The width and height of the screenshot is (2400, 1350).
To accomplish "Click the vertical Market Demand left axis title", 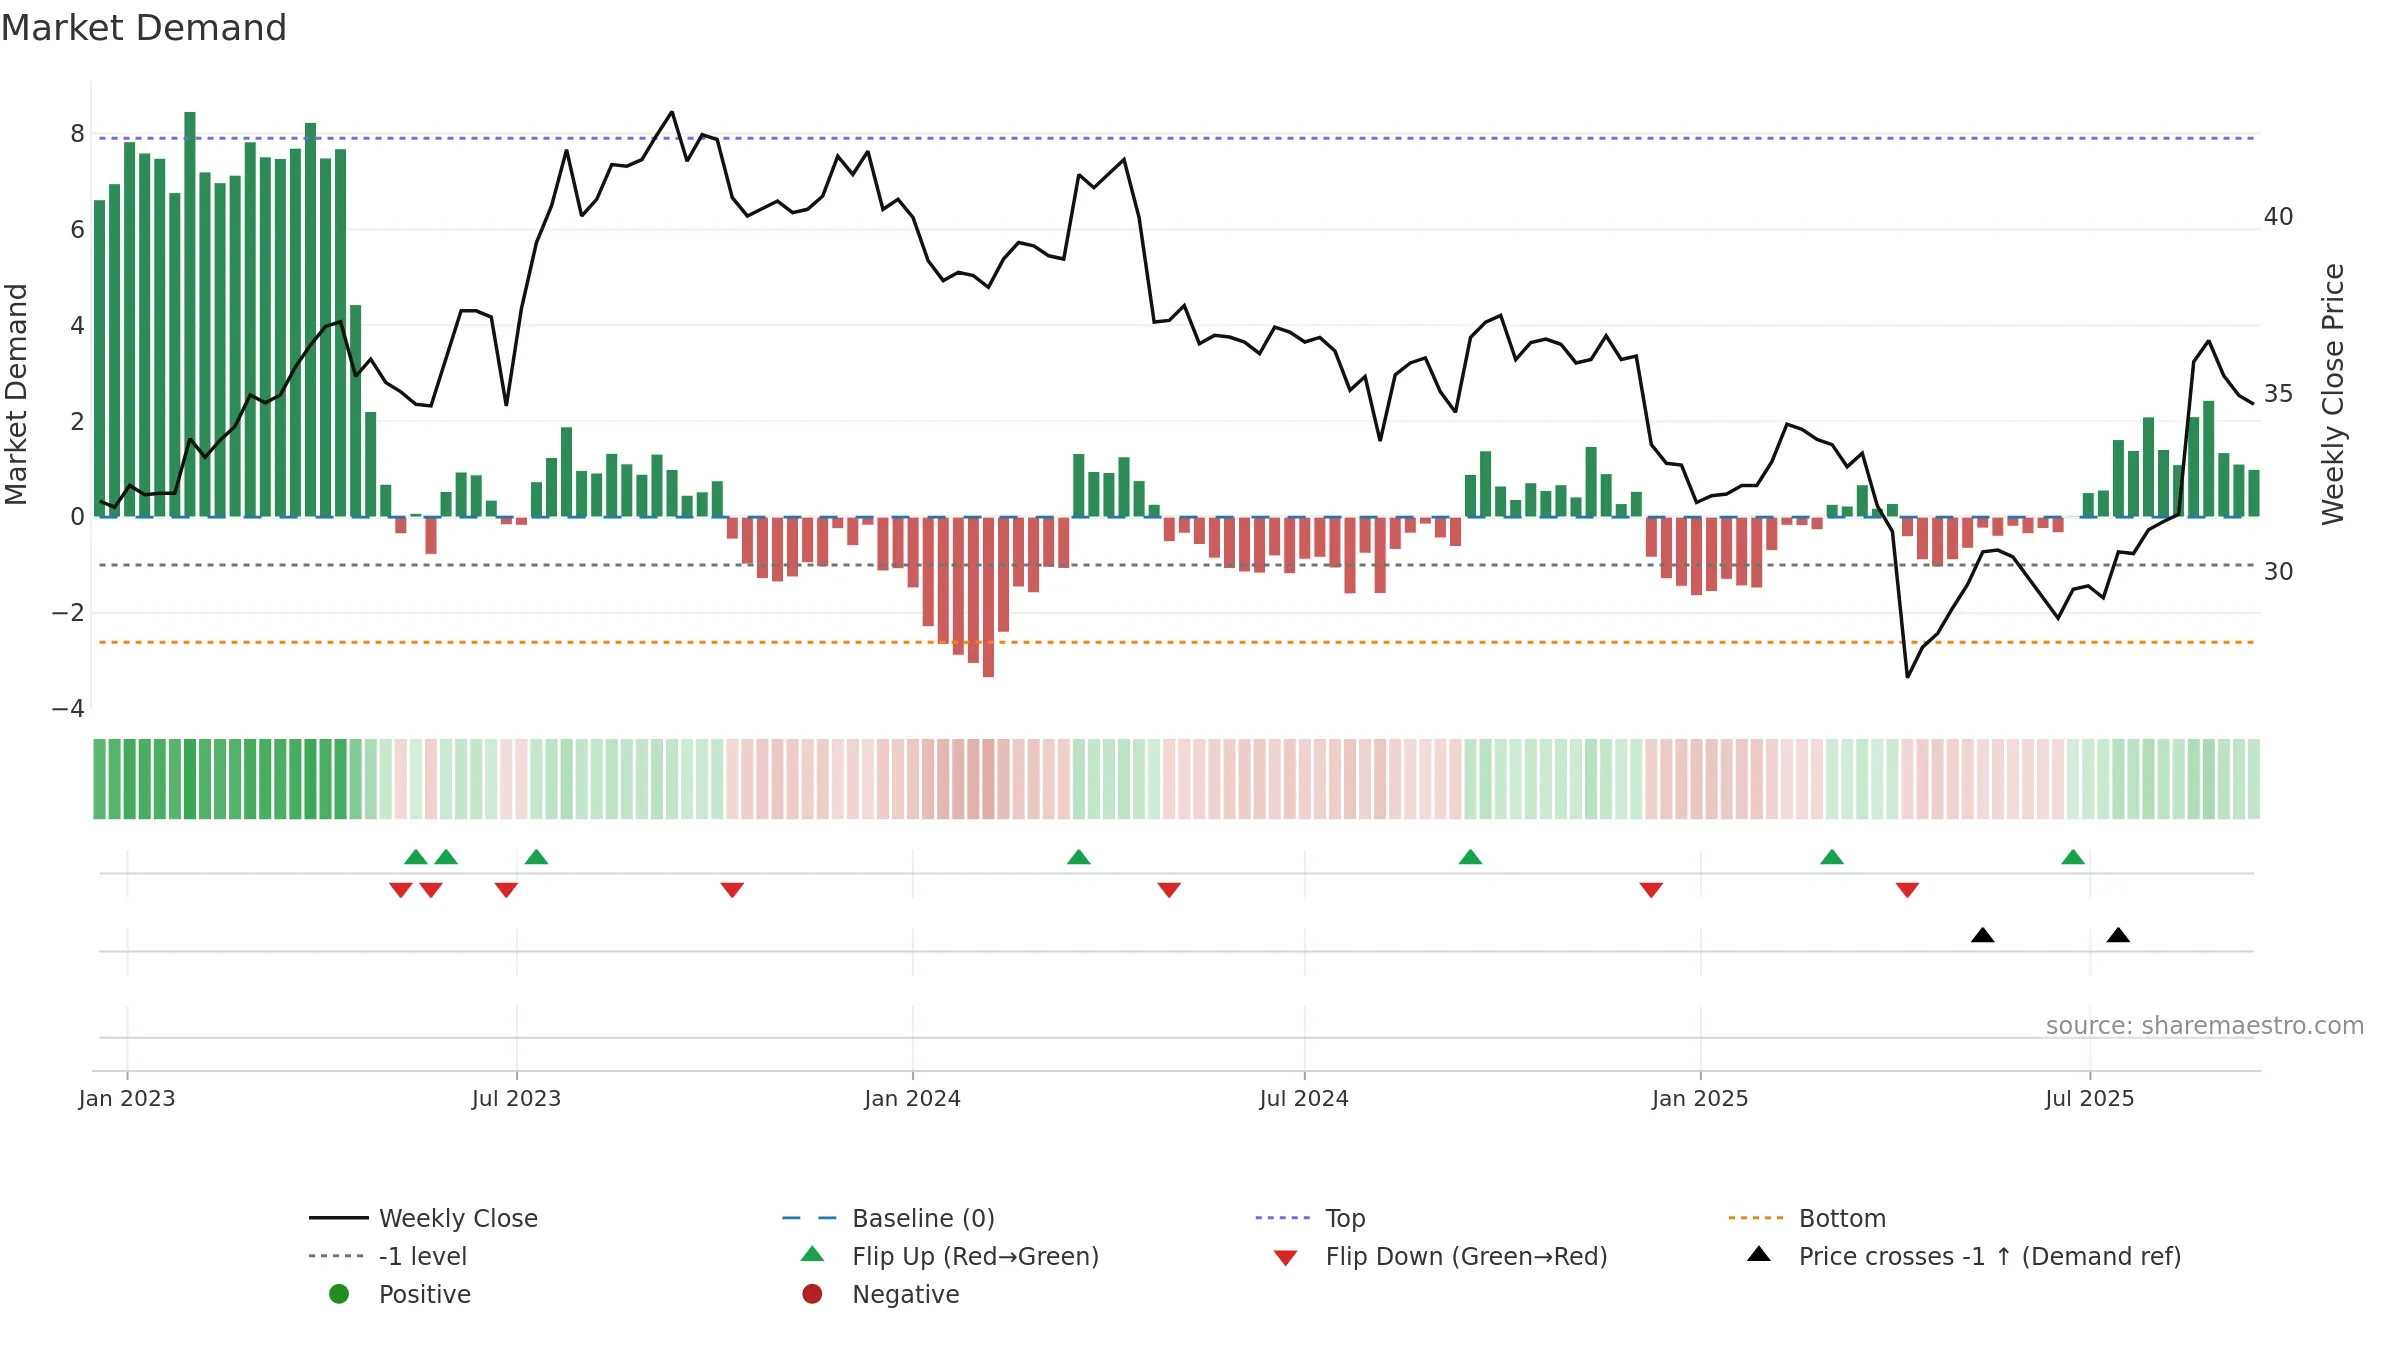I will 16,394.
